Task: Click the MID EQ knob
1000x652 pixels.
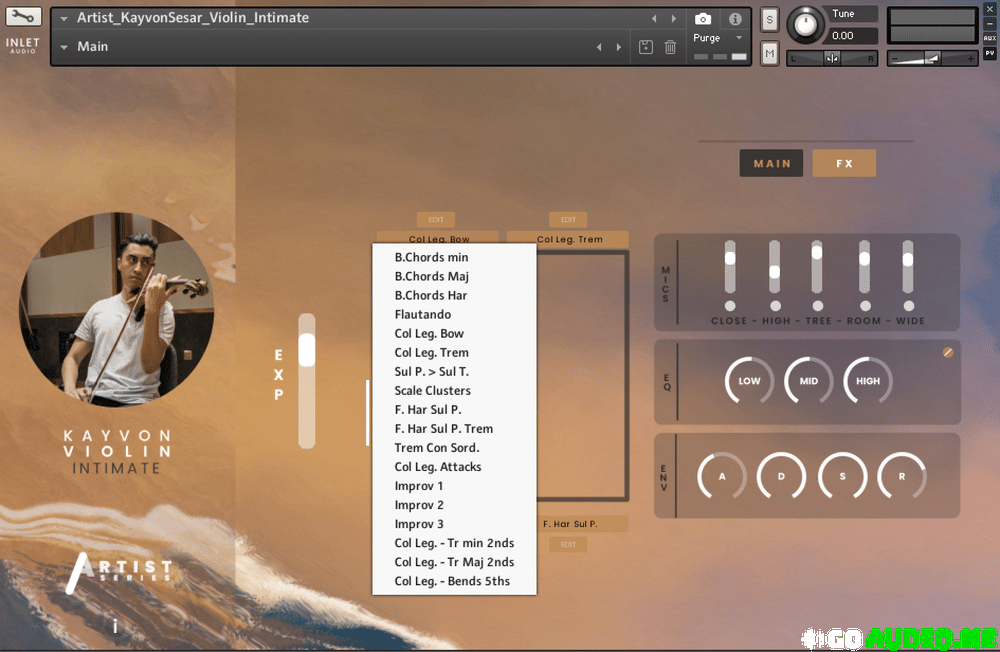Action: 809,381
